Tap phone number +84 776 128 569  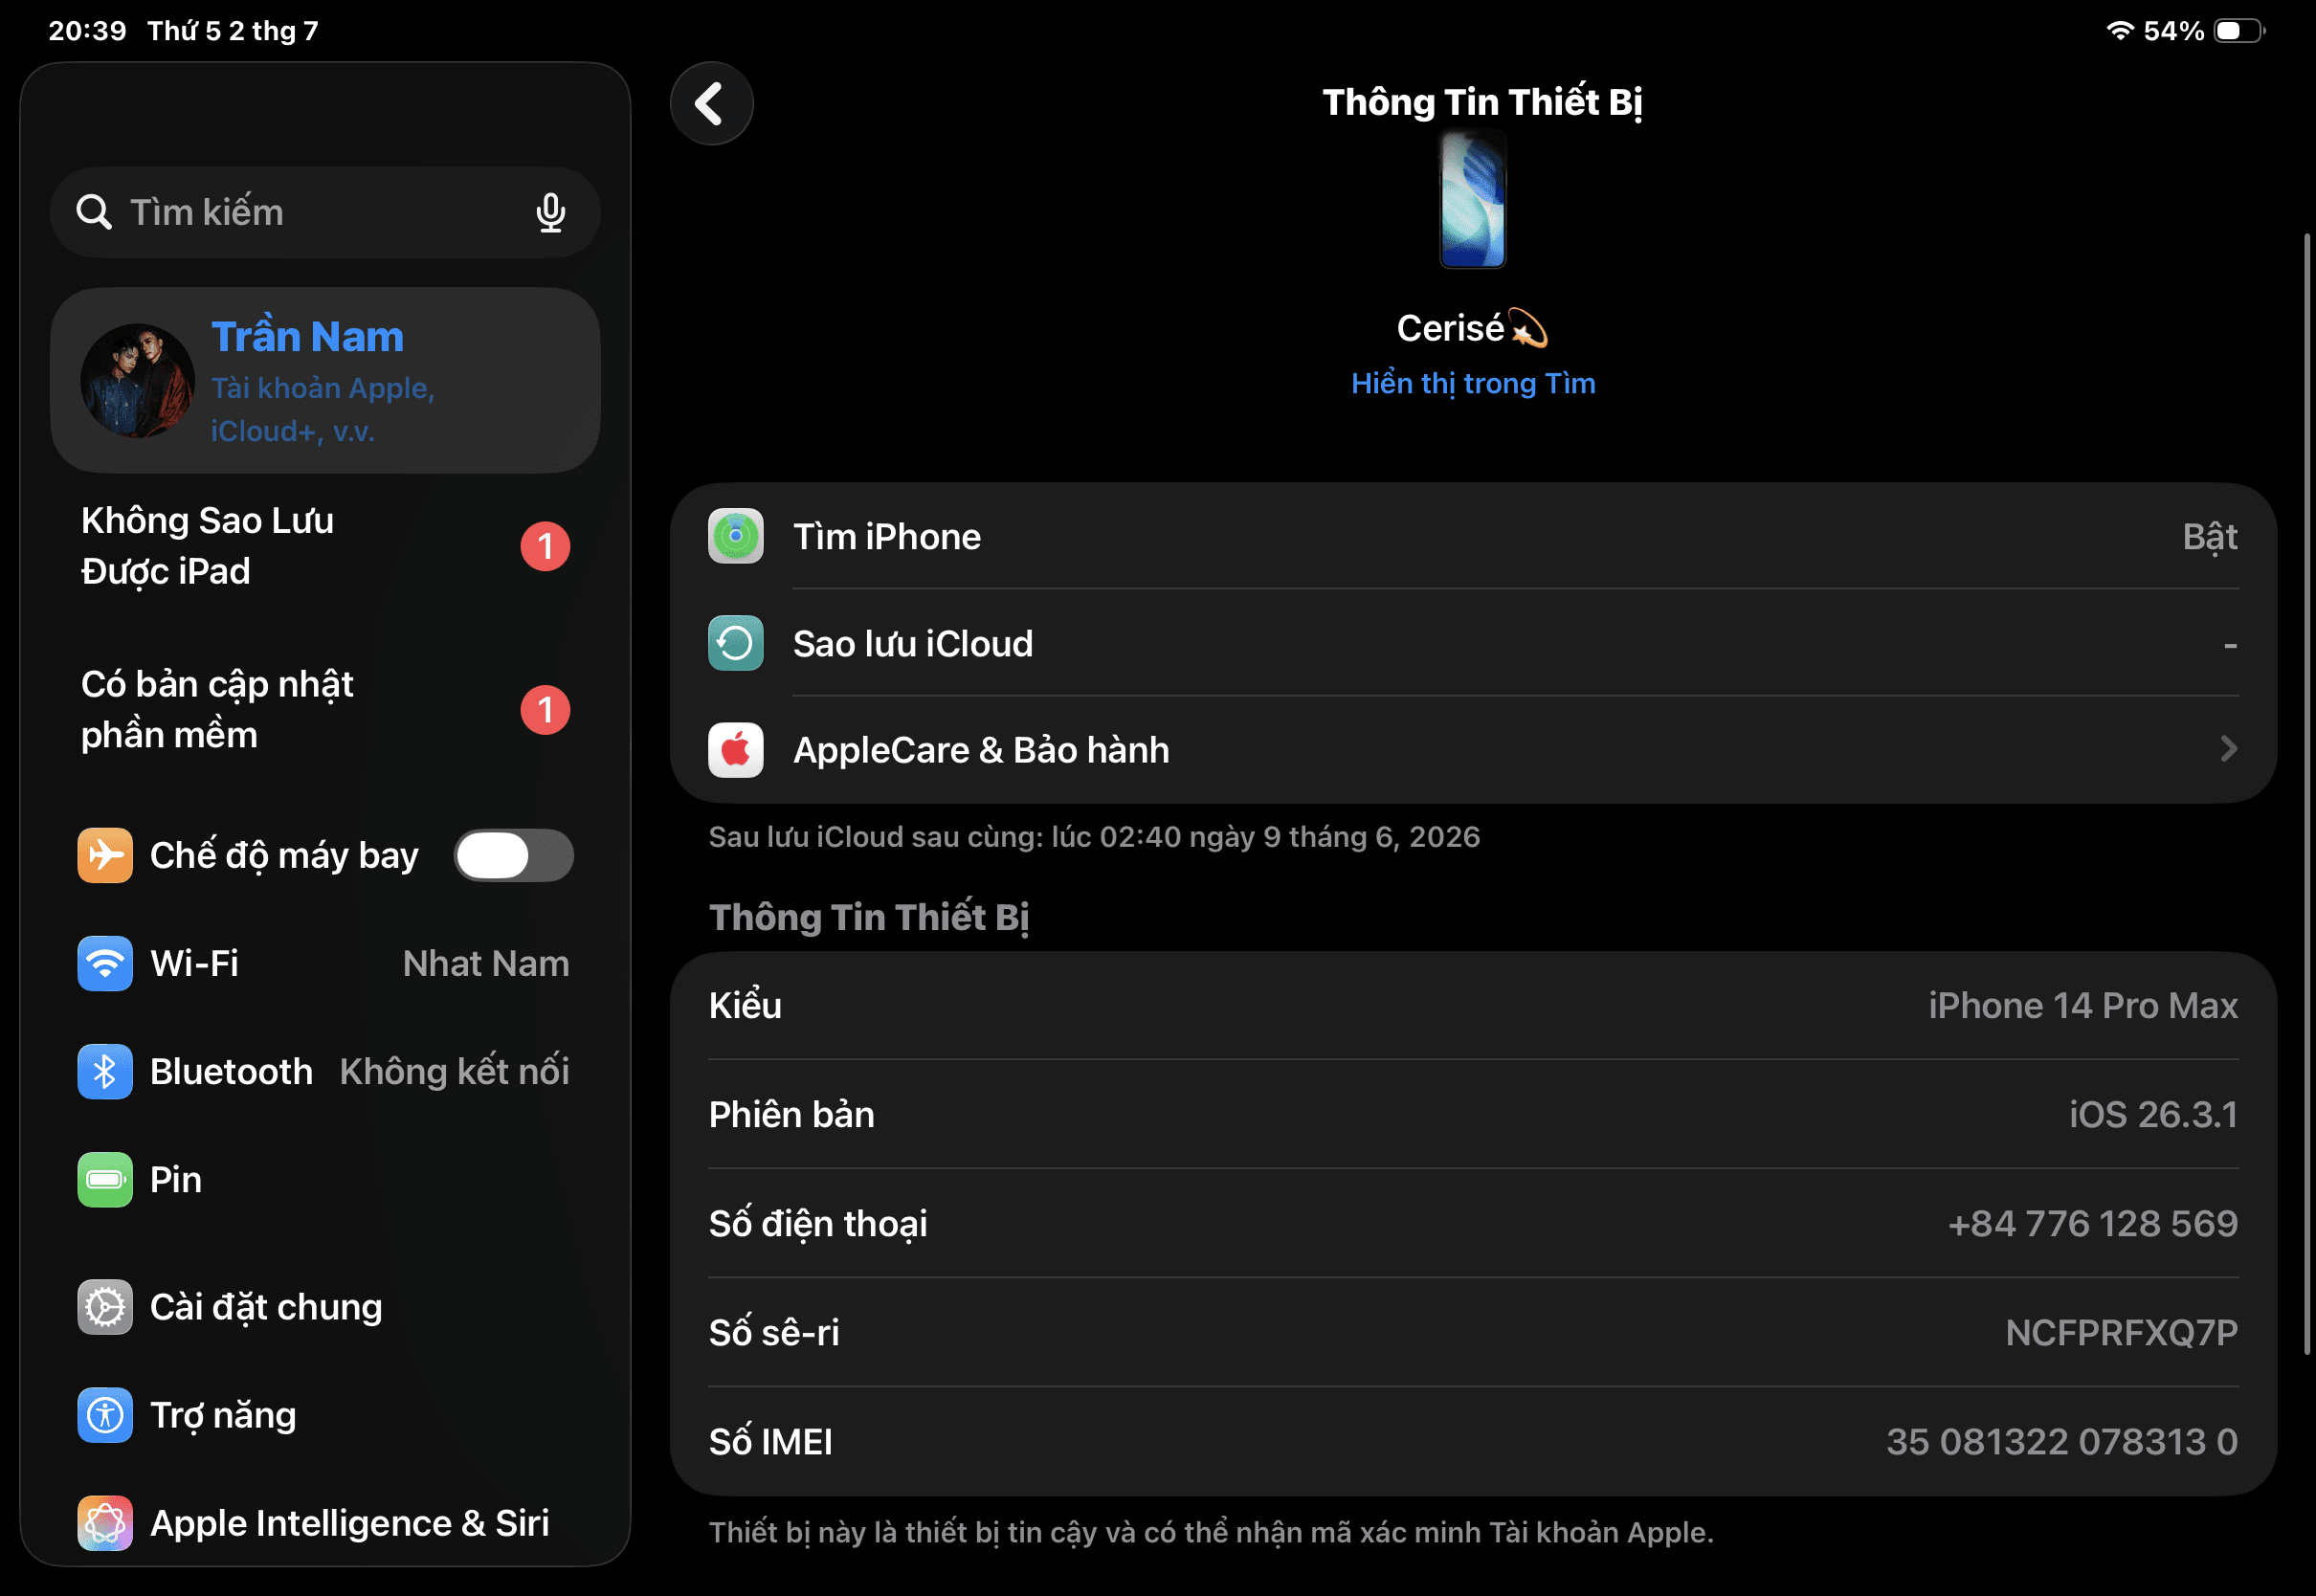pos(2092,1223)
